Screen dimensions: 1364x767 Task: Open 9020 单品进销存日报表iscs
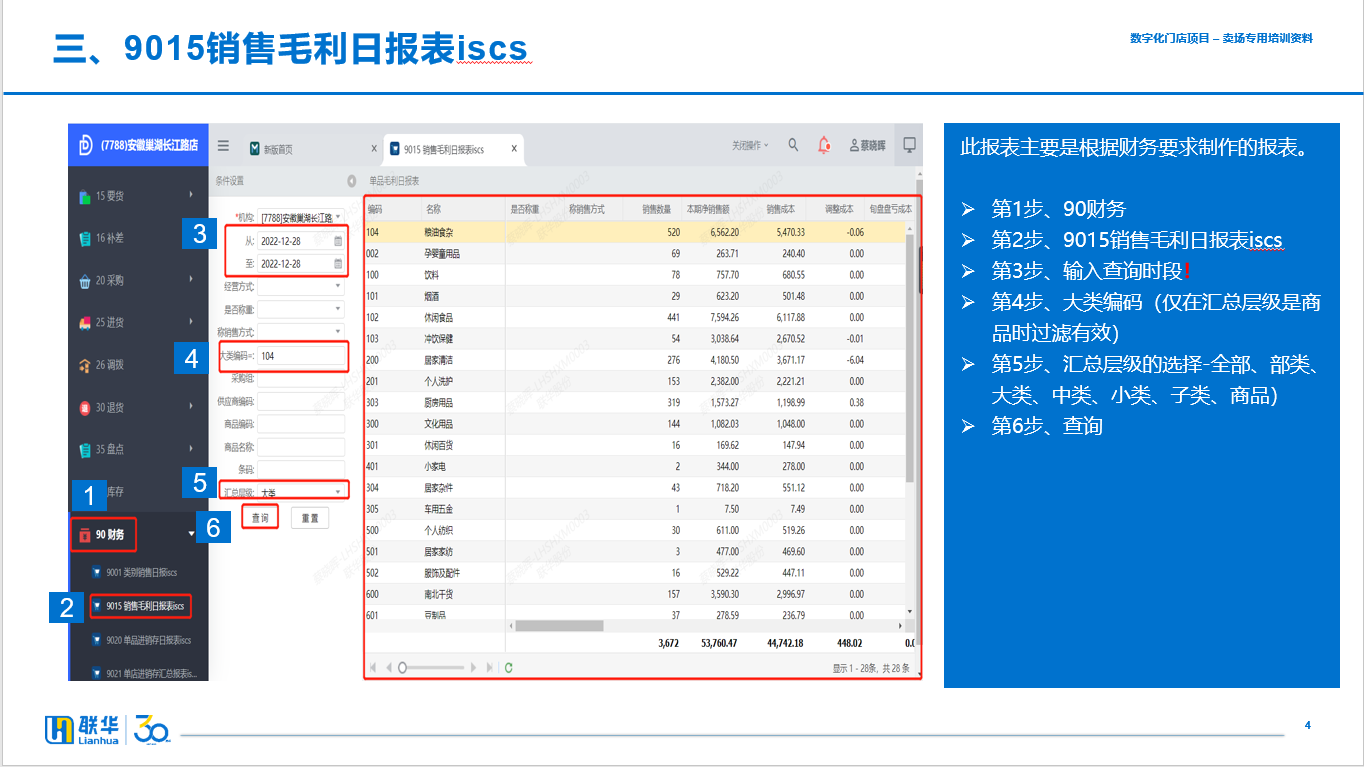[148, 640]
